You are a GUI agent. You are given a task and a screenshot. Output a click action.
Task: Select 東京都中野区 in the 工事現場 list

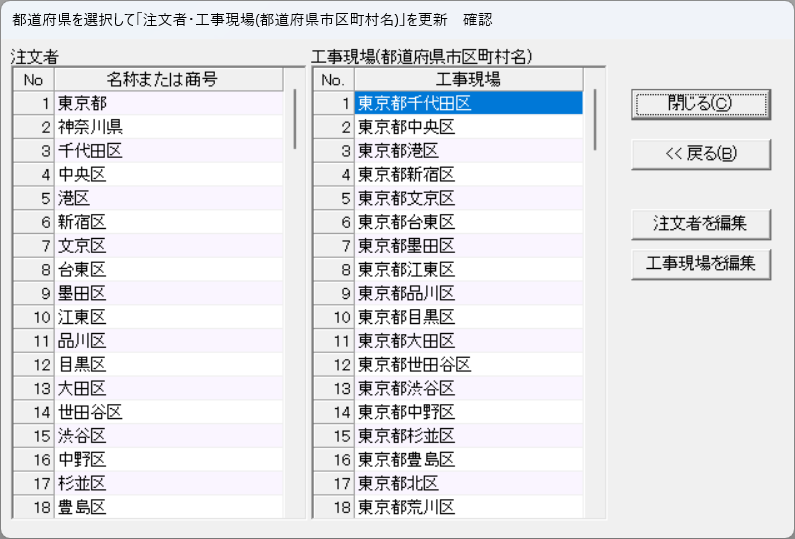(x=468, y=413)
